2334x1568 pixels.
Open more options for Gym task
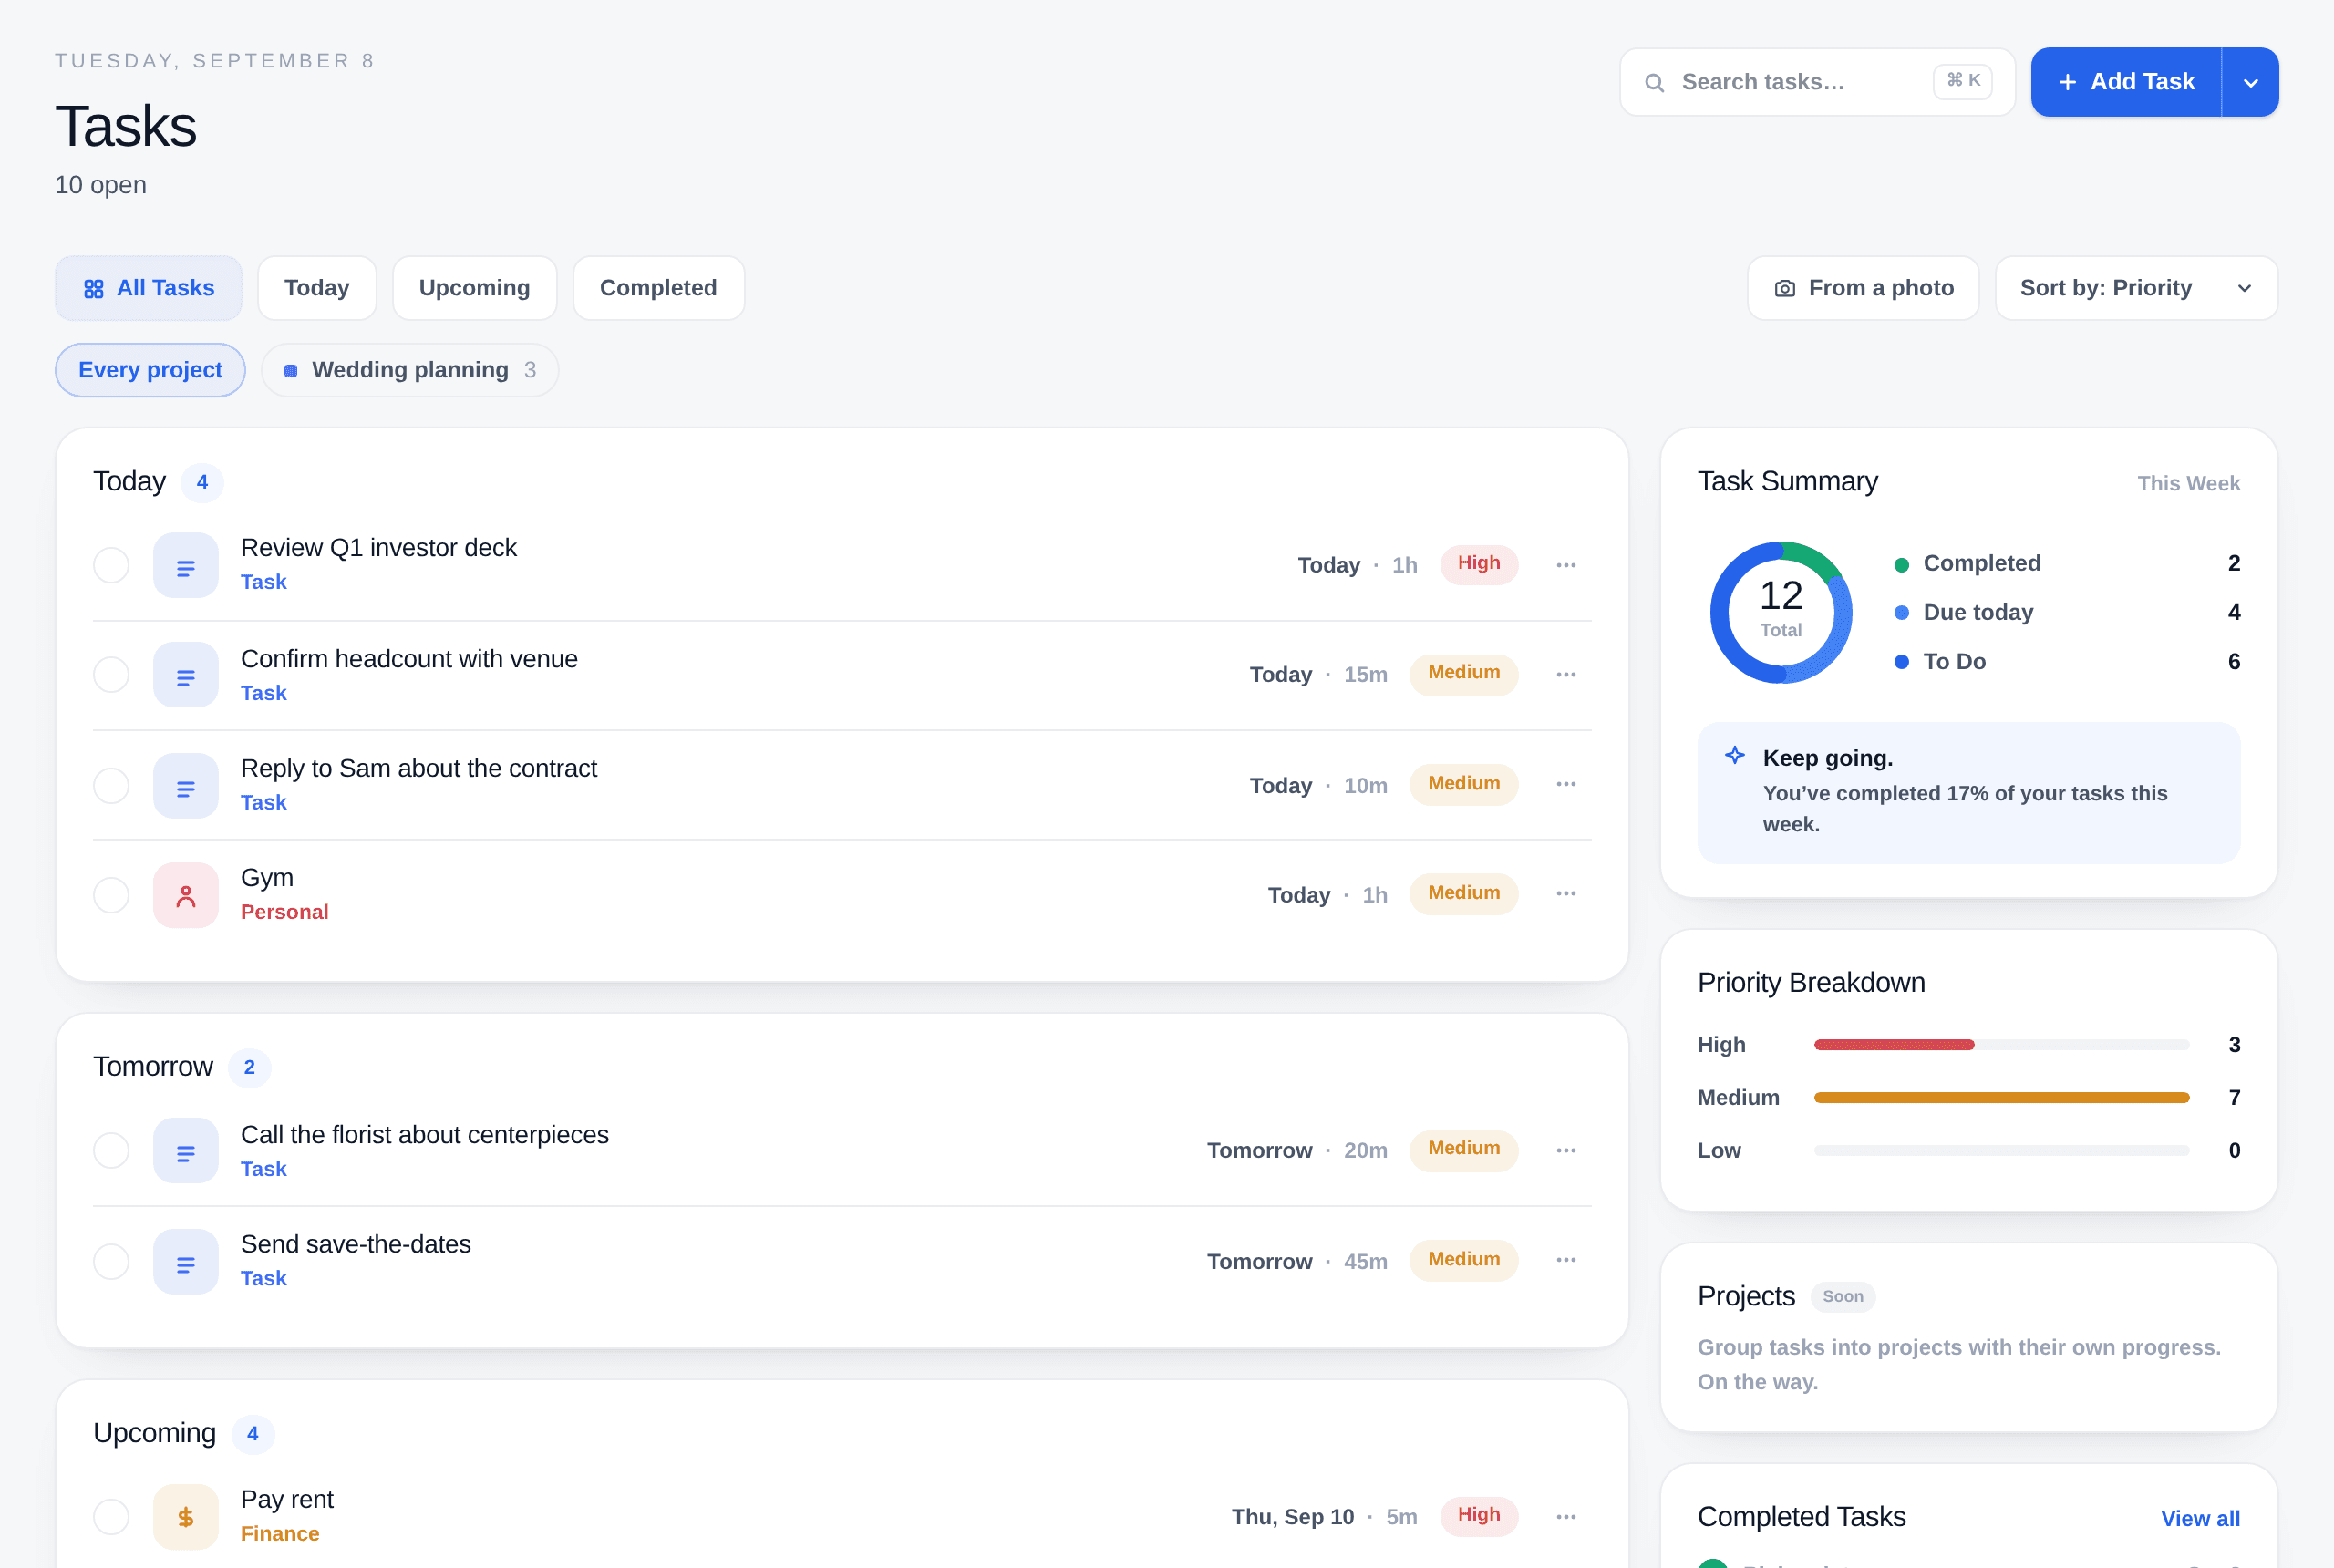1566,894
